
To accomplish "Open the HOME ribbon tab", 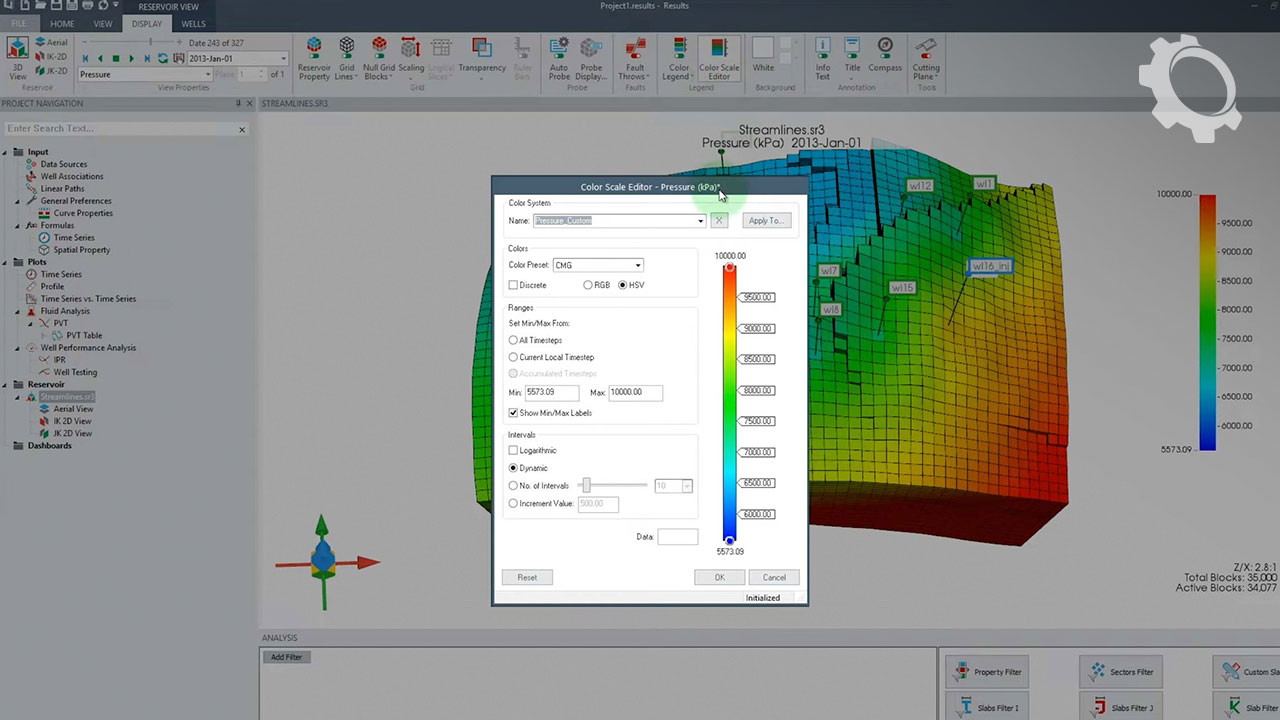I will [x=62, y=24].
